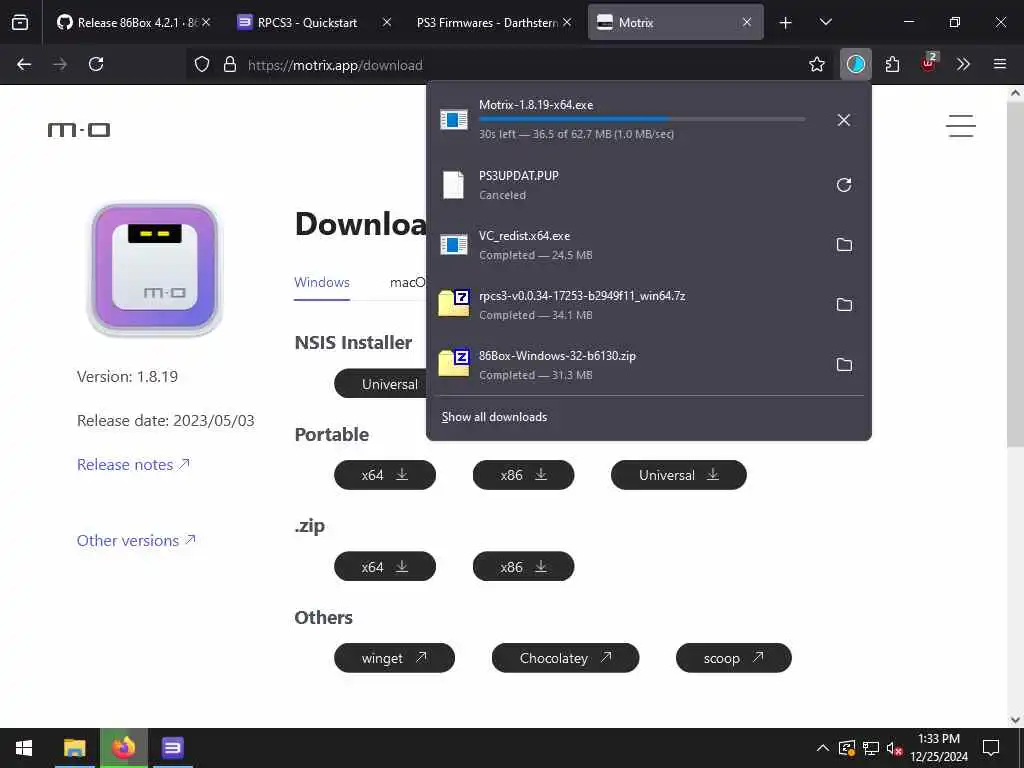Viewport: 1024px width, 768px height.
Task: Show more tools overflow chevron
Action: pyautogui.click(x=963, y=64)
